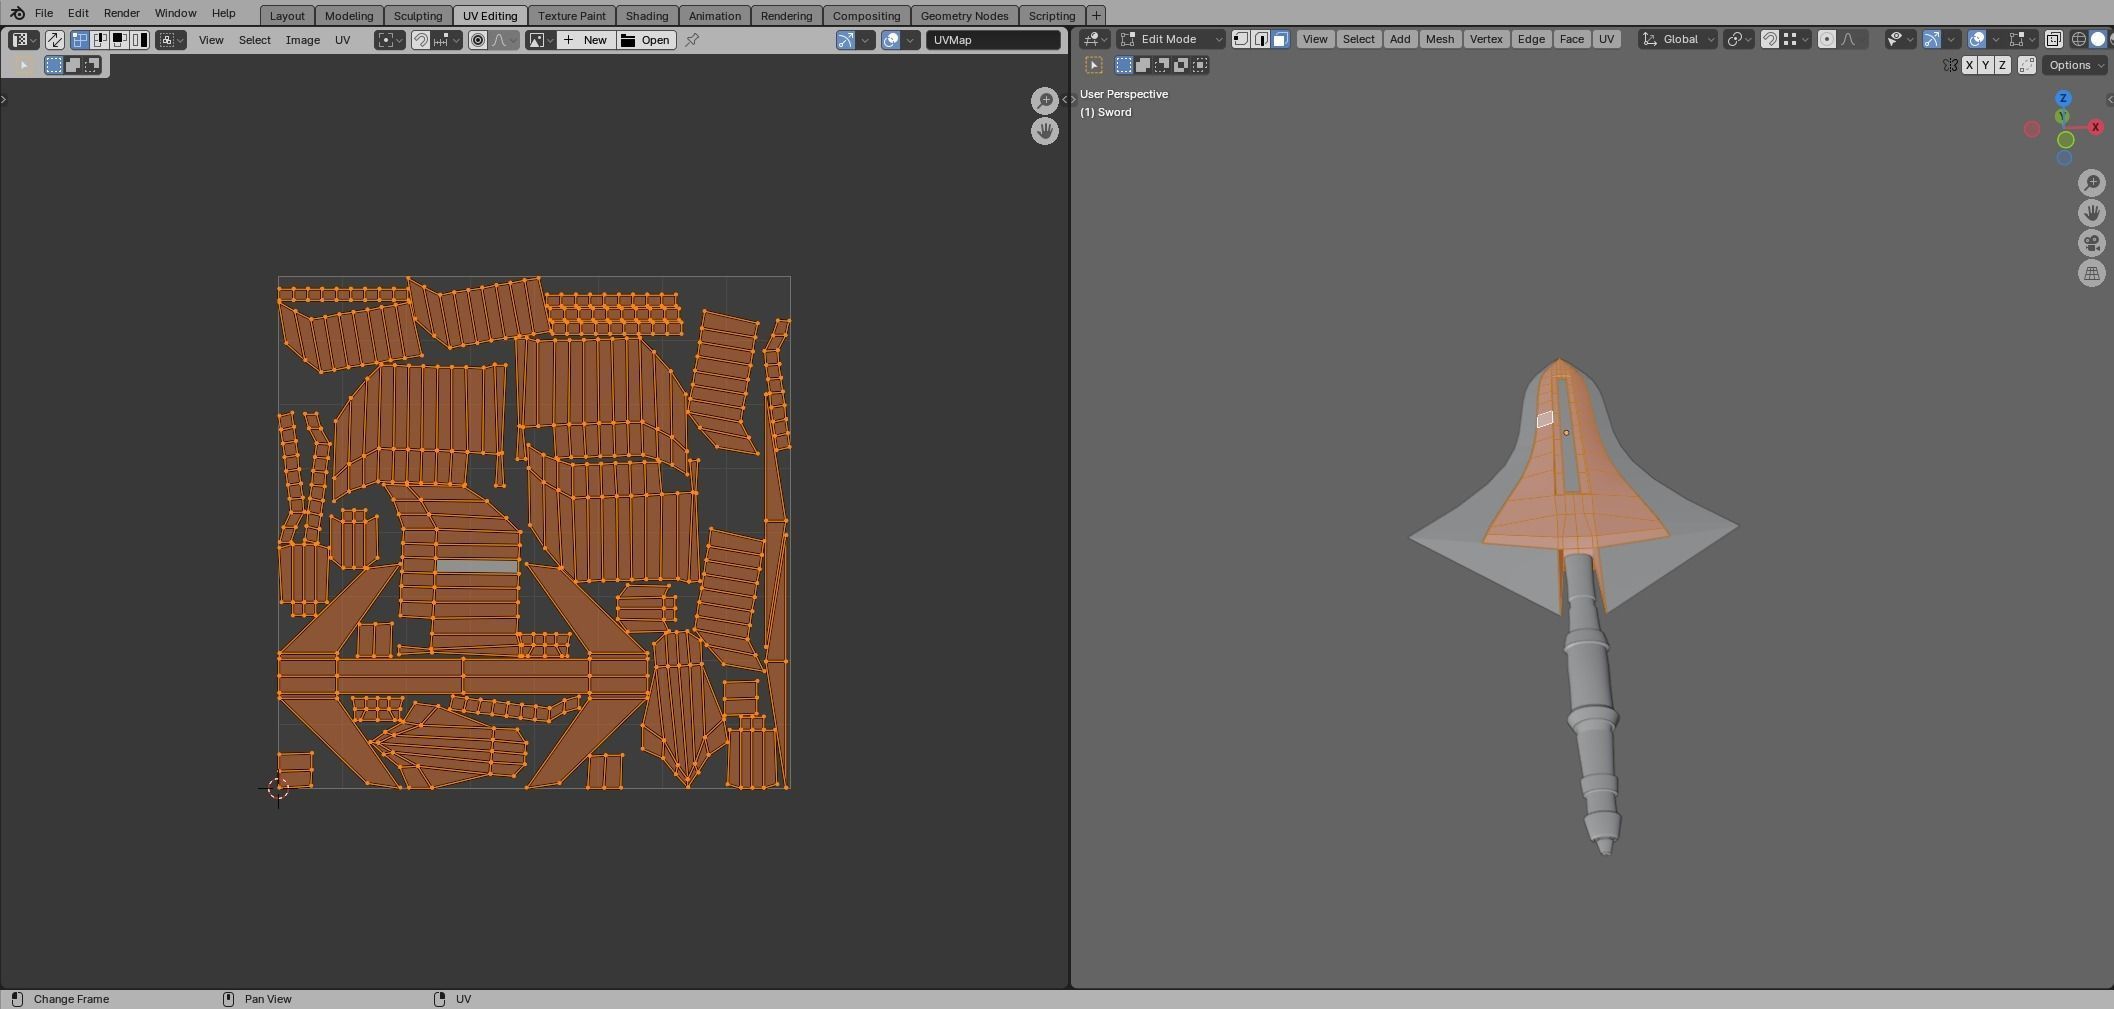
Task: Click the automerge vertices icon in the 3D viewport
Action: coord(2027,65)
